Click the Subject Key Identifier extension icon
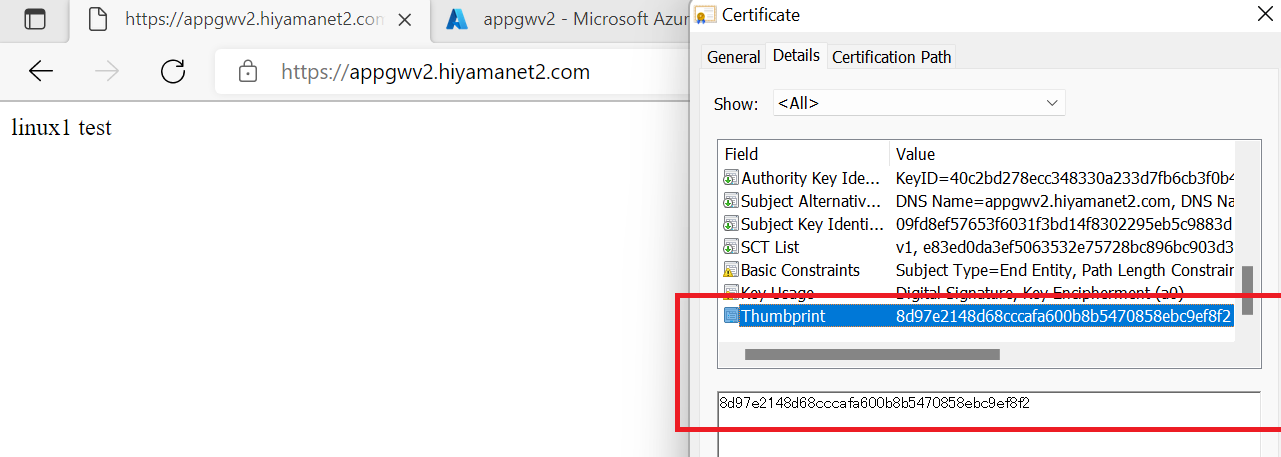Image resolution: width=1281 pixels, height=457 pixels. 731,224
